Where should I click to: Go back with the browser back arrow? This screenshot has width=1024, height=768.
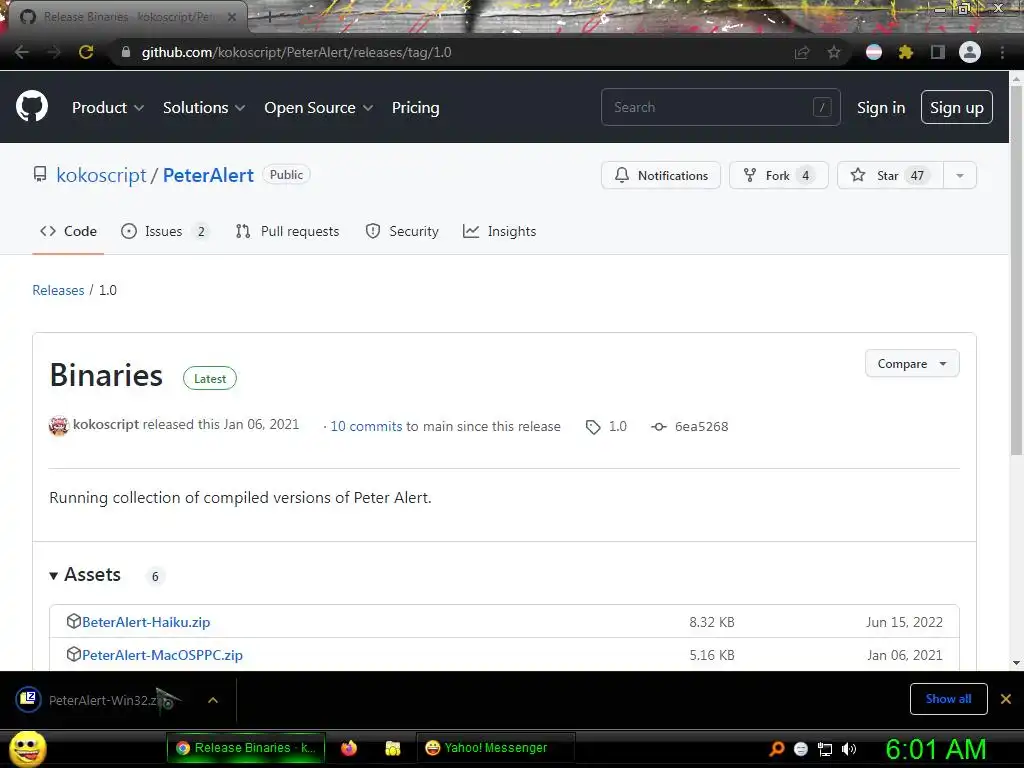[x=22, y=52]
